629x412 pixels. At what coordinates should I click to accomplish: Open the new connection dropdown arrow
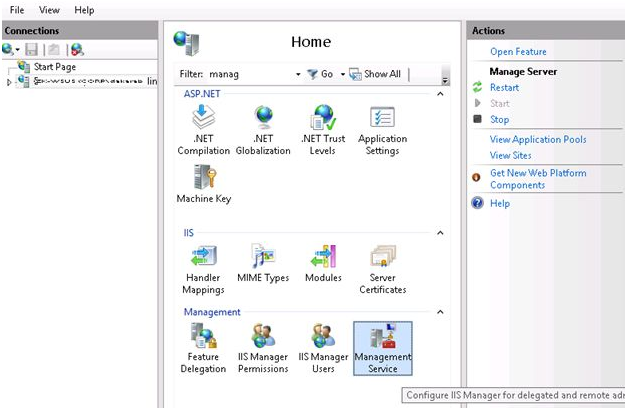tap(17, 50)
